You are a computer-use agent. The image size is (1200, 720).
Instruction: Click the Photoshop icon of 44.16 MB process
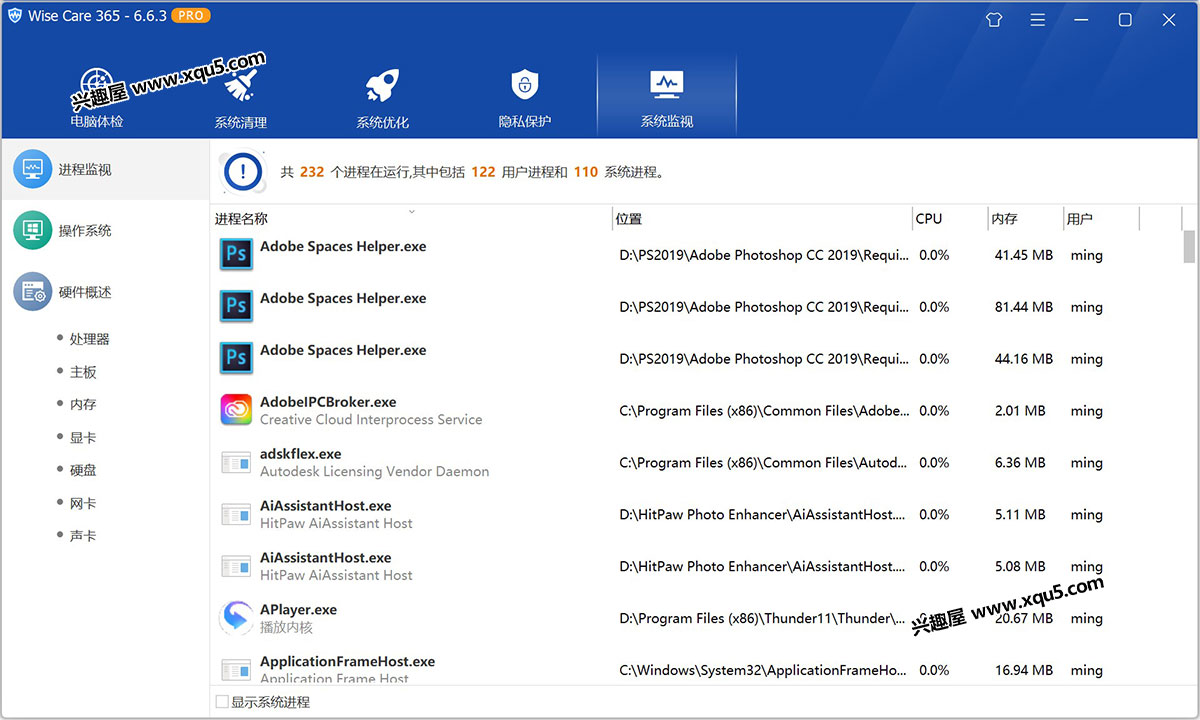[236, 358]
